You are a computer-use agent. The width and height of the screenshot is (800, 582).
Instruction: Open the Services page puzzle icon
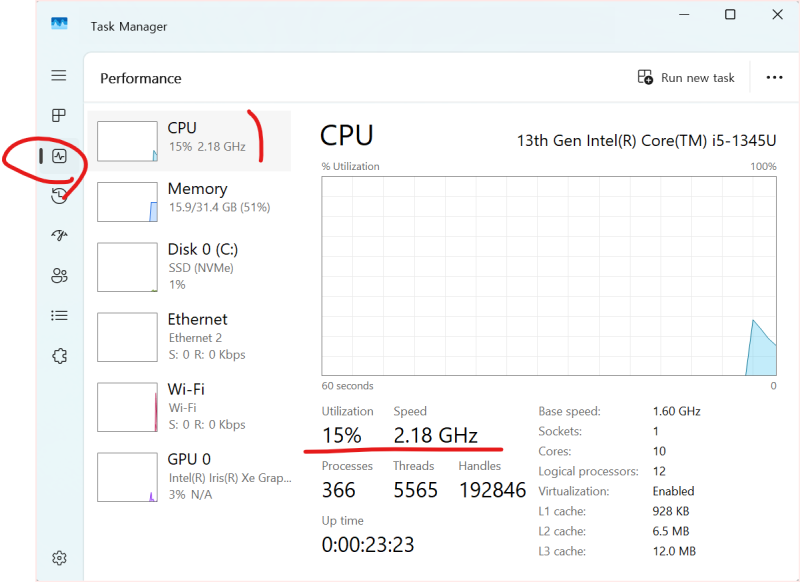(59, 356)
